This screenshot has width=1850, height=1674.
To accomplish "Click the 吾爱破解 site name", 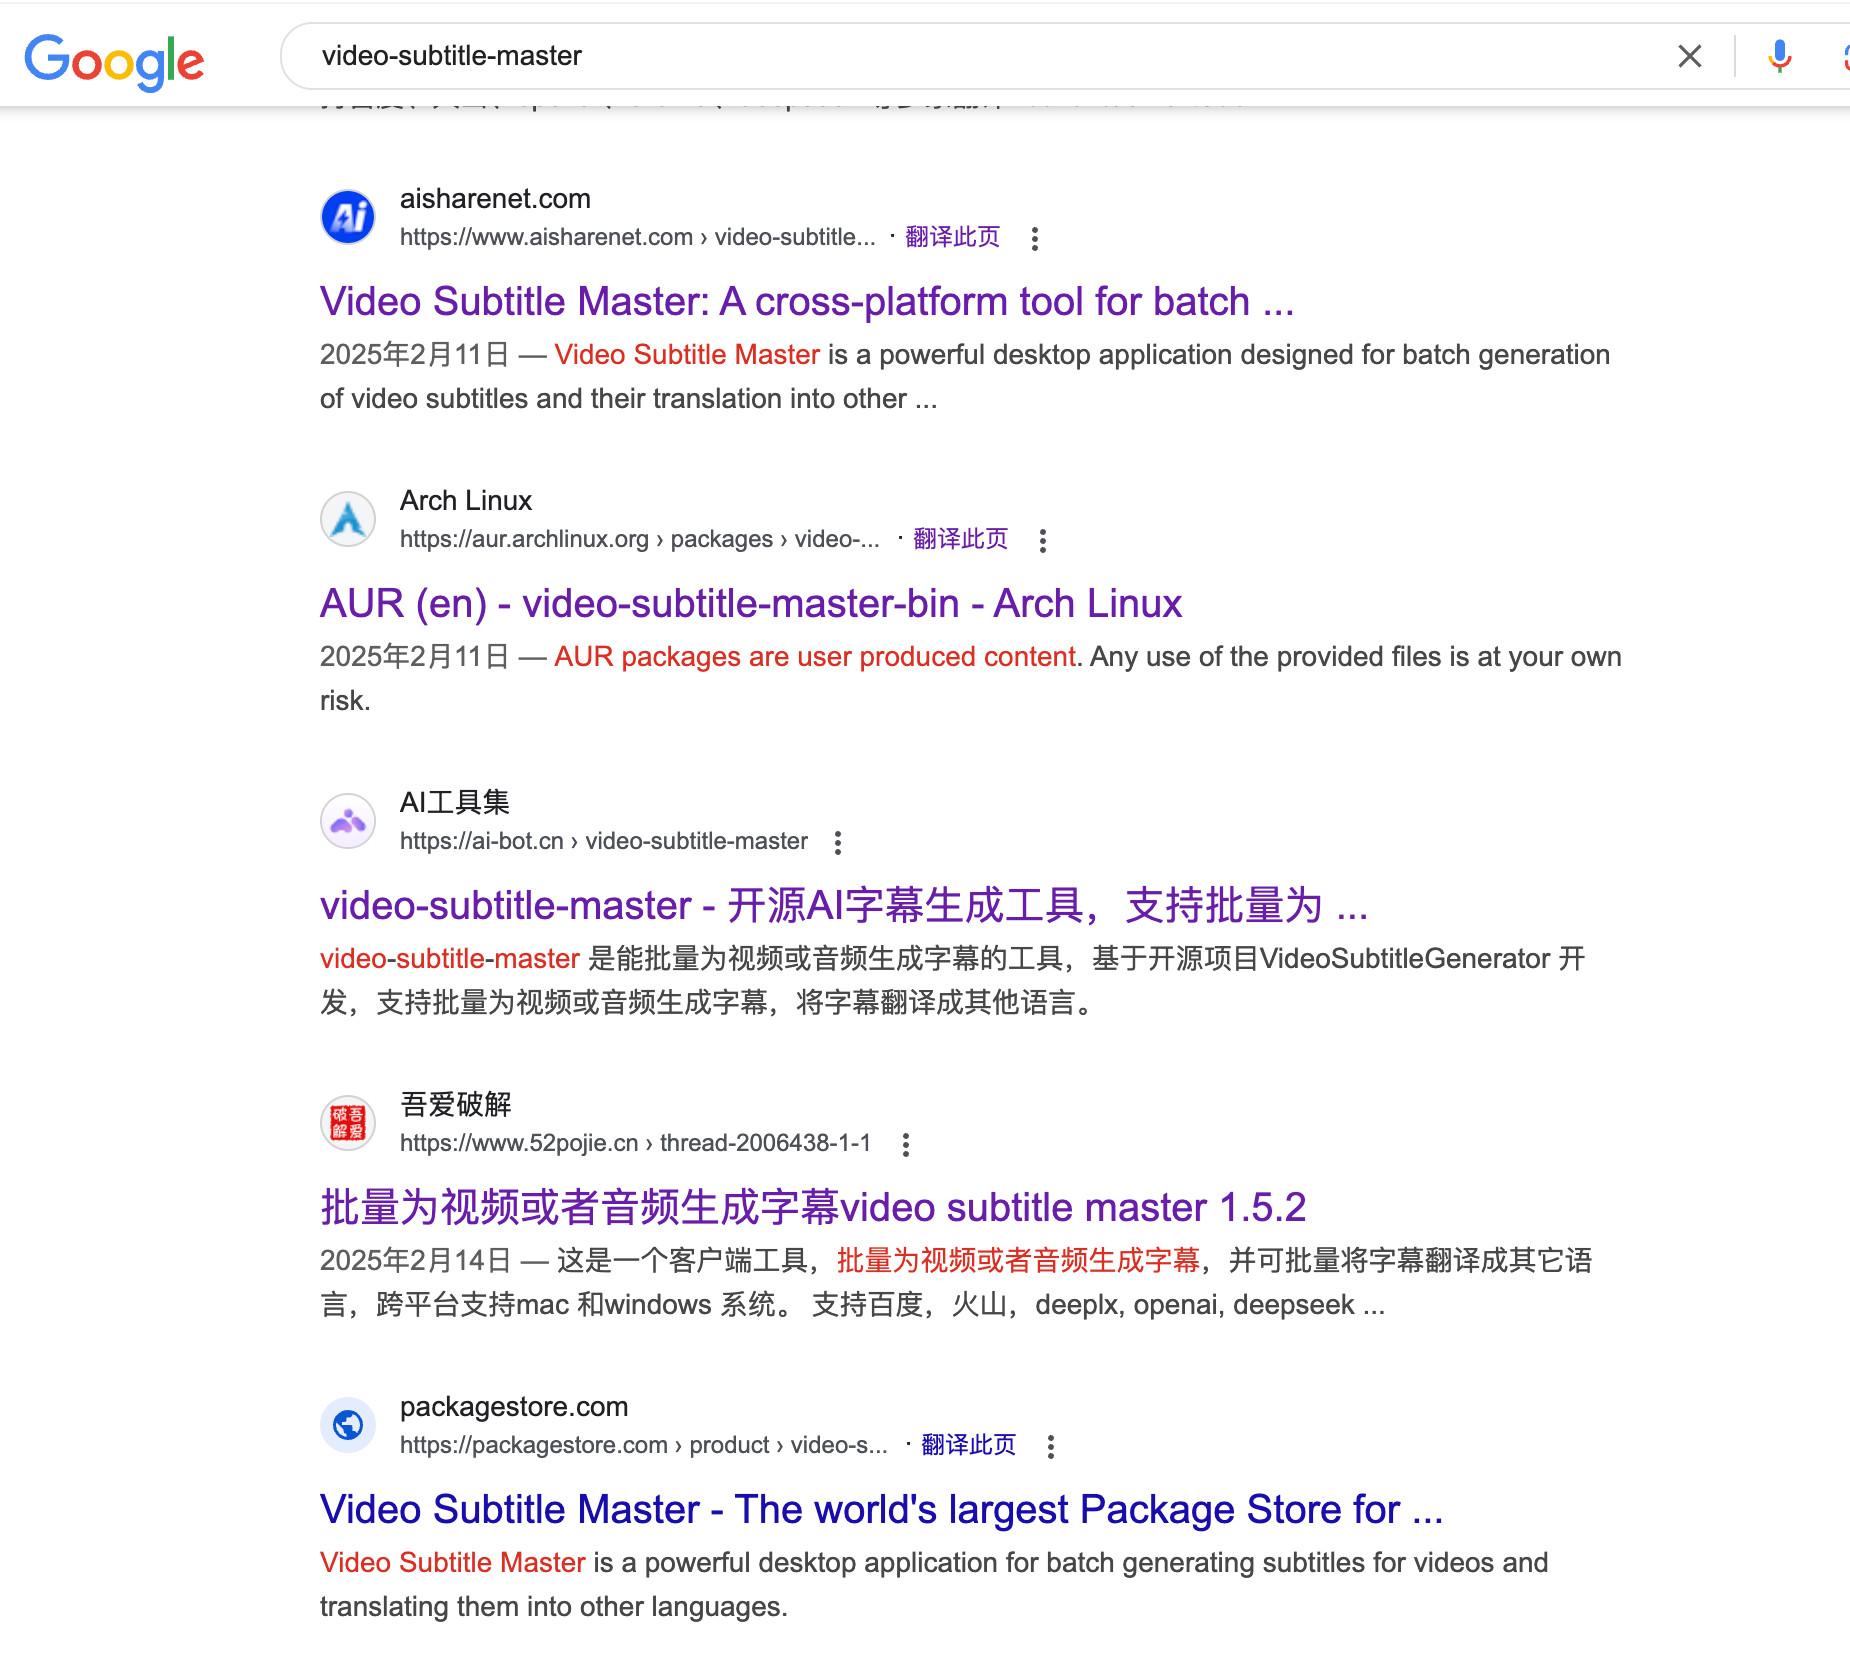I will click(456, 1104).
